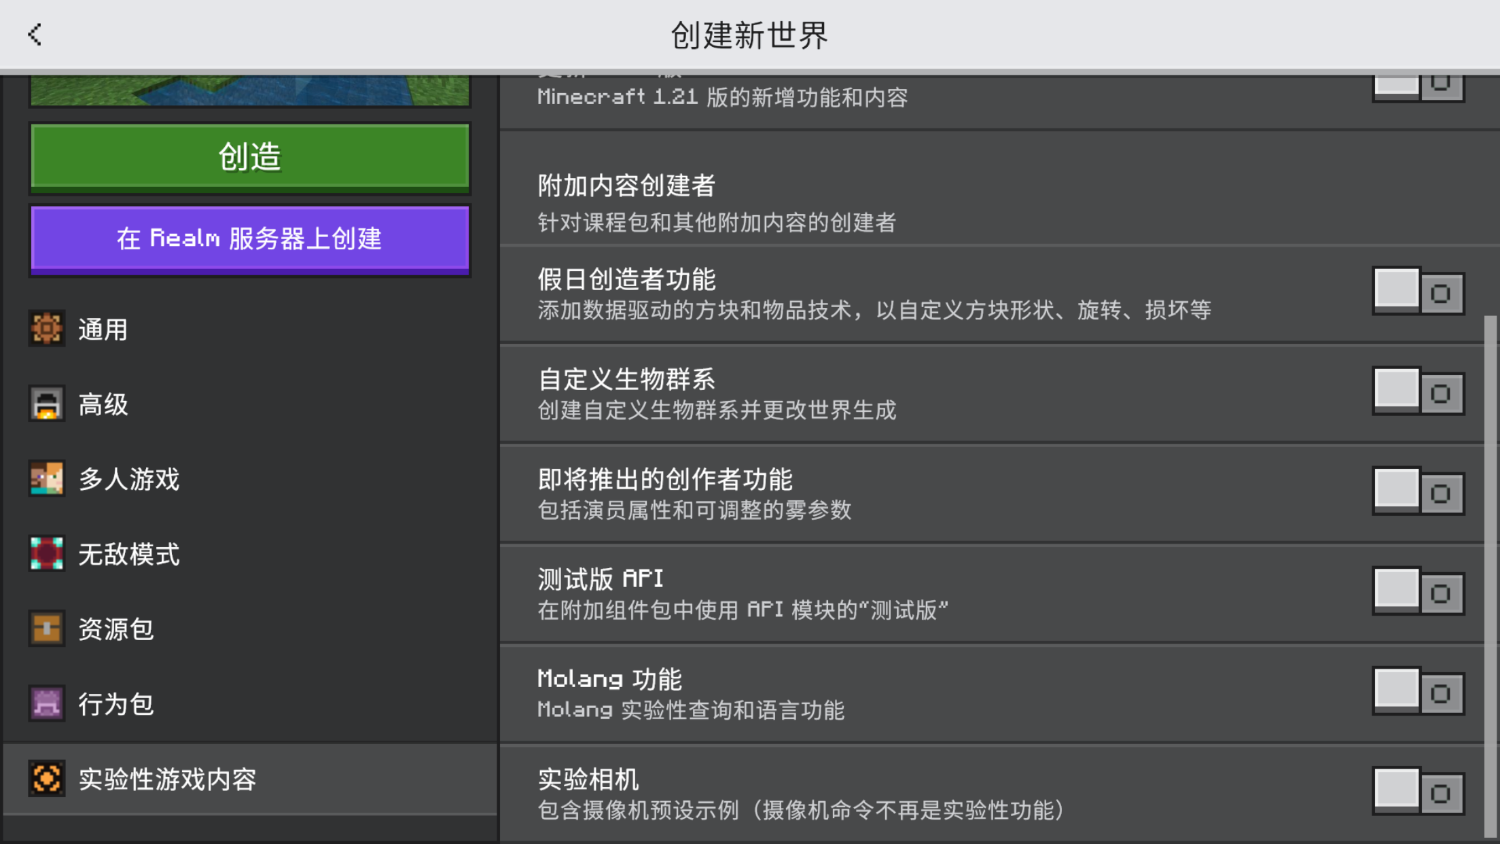Toggle 假日创造者功能 switch
This screenshot has height=844, width=1500.
click(x=1418, y=292)
